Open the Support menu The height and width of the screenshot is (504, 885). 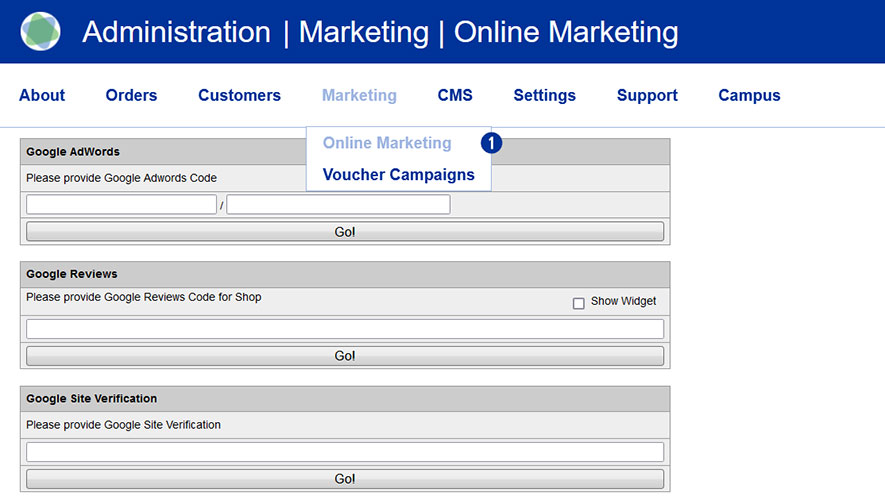(647, 96)
